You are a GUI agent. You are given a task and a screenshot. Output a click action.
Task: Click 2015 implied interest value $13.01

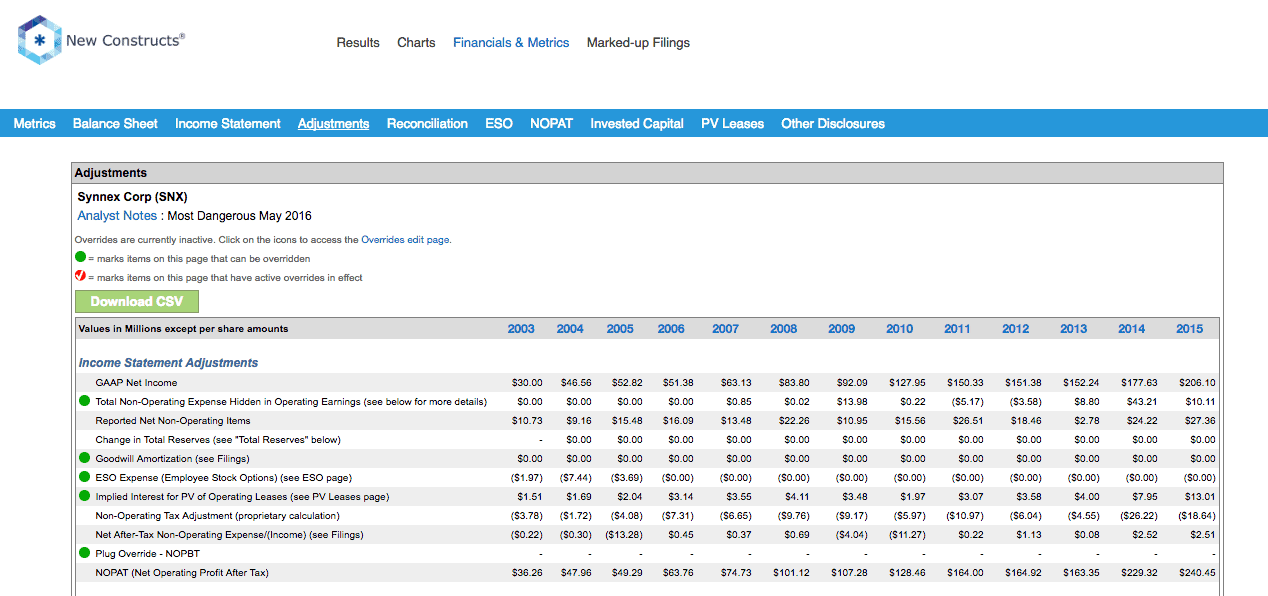point(1200,497)
